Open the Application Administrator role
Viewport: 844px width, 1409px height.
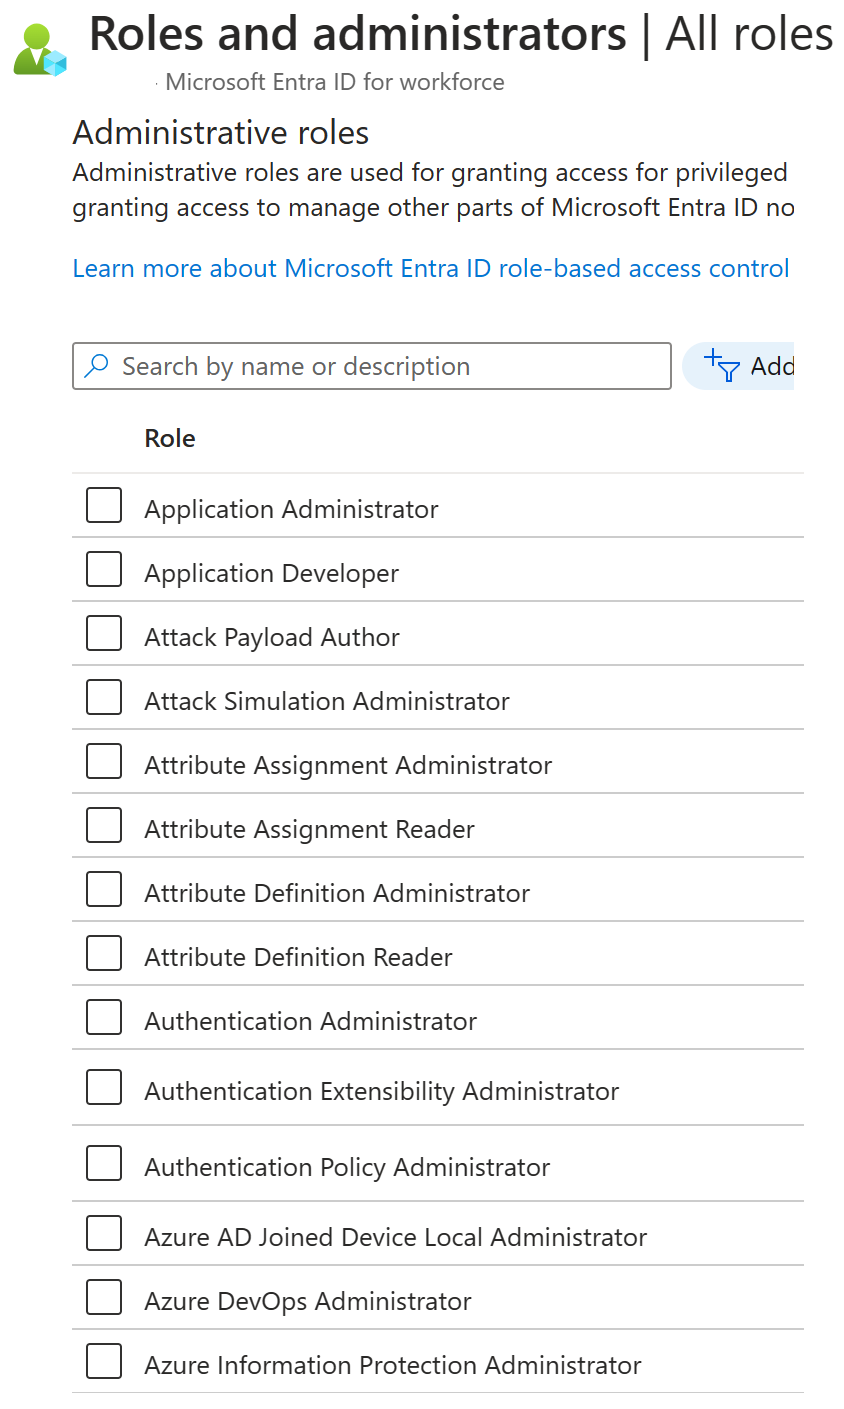point(291,508)
